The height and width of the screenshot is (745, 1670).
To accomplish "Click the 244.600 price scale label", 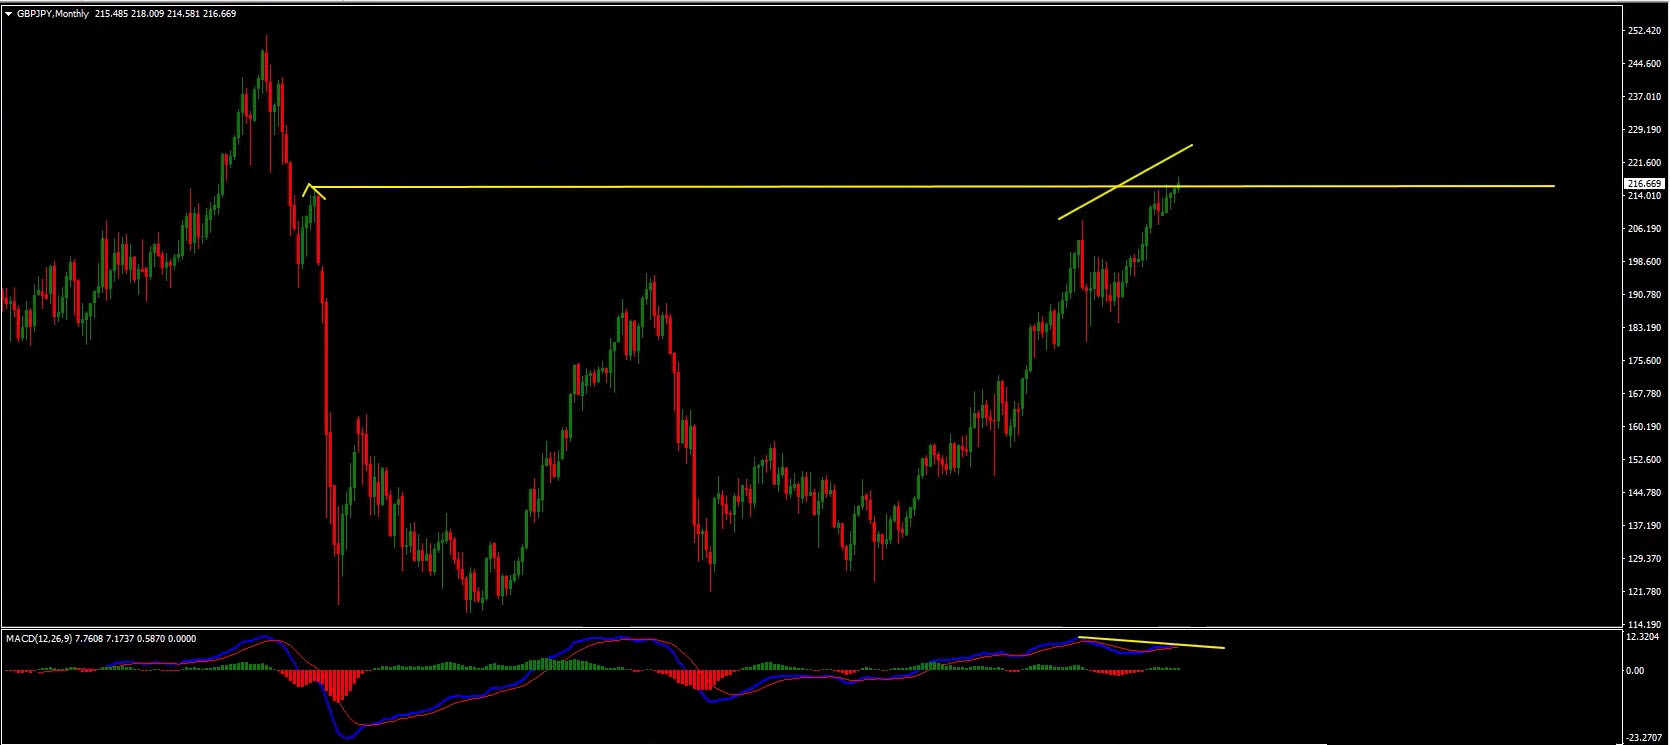I will 1645,64.
